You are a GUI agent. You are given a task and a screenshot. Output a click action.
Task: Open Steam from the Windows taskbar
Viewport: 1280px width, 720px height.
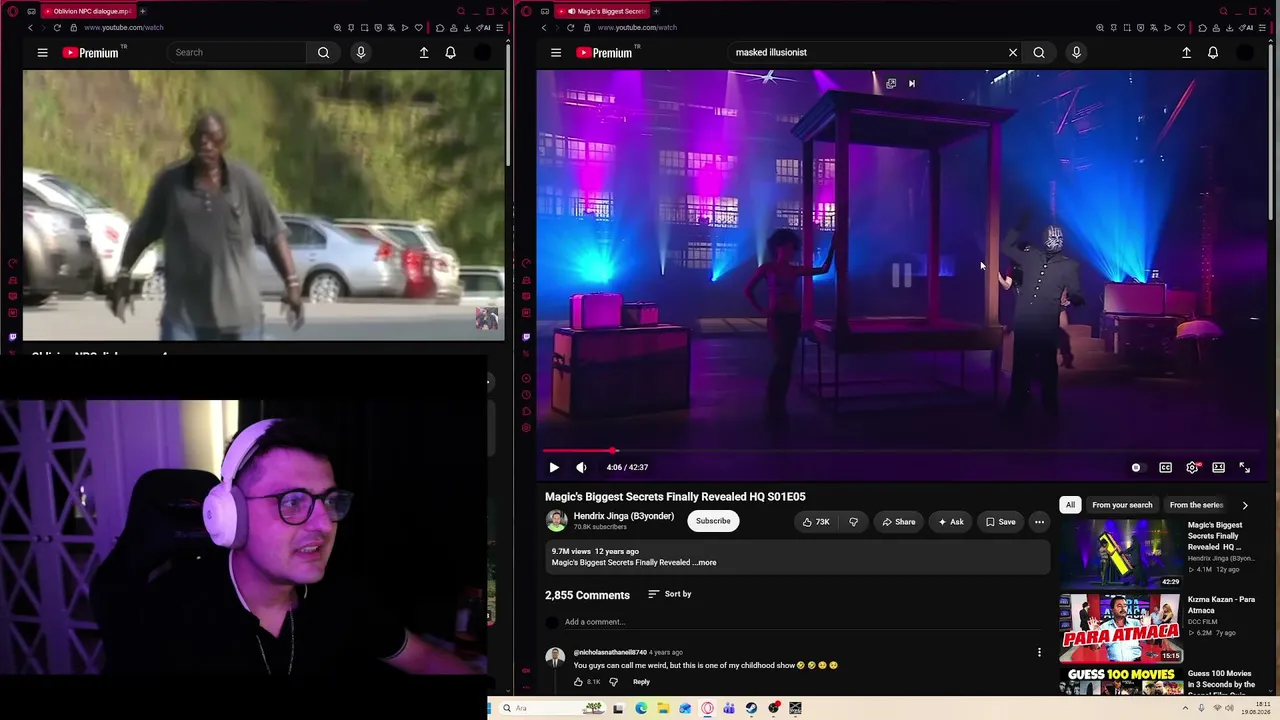point(751,708)
